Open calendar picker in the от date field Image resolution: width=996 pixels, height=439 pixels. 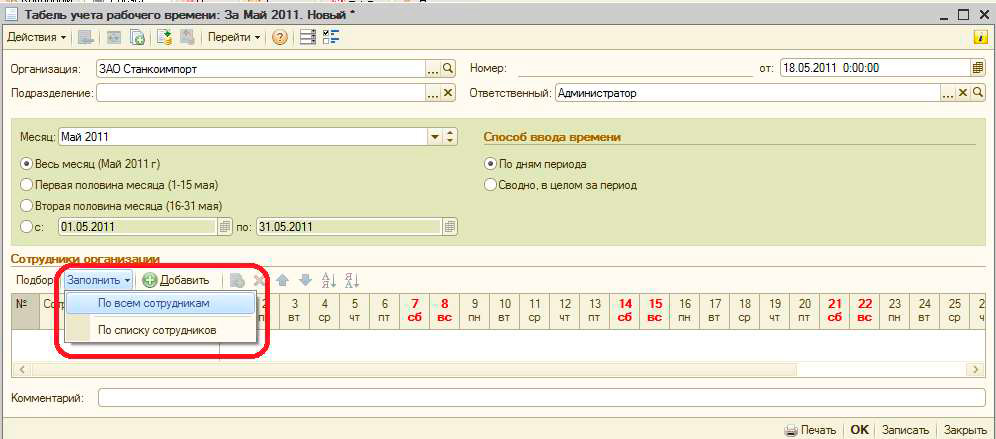click(978, 69)
